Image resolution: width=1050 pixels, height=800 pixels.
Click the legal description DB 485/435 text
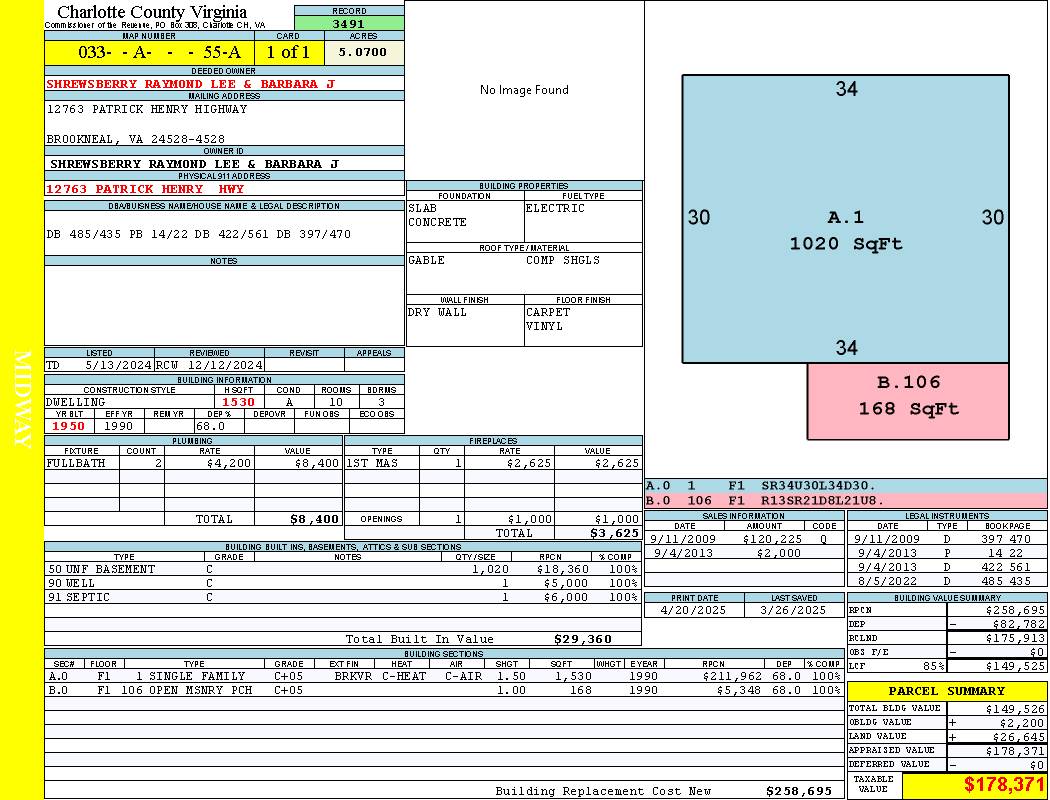coord(199,234)
